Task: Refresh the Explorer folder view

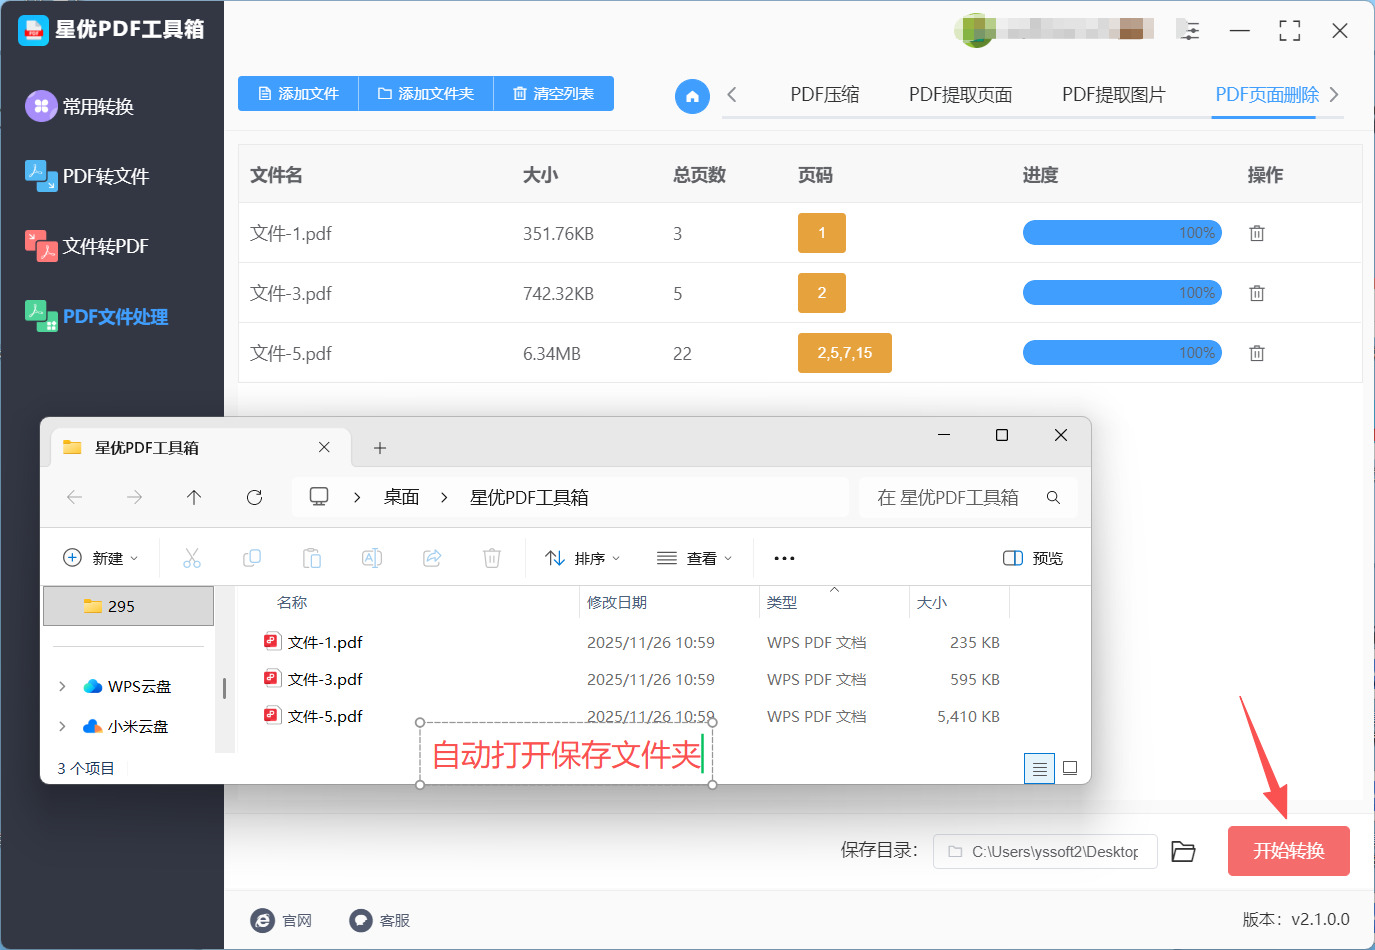Action: tap(254, 497)
